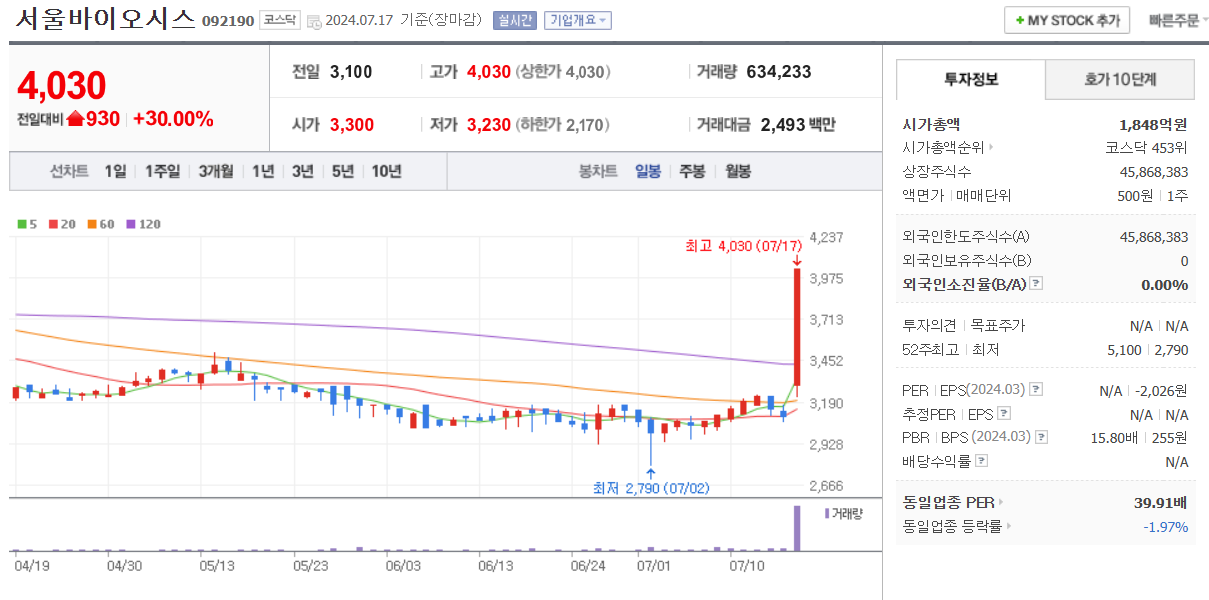Click the -1.97% industry change value
The width and height of the screenshot is (1209, 600).
click(1166, 526)
